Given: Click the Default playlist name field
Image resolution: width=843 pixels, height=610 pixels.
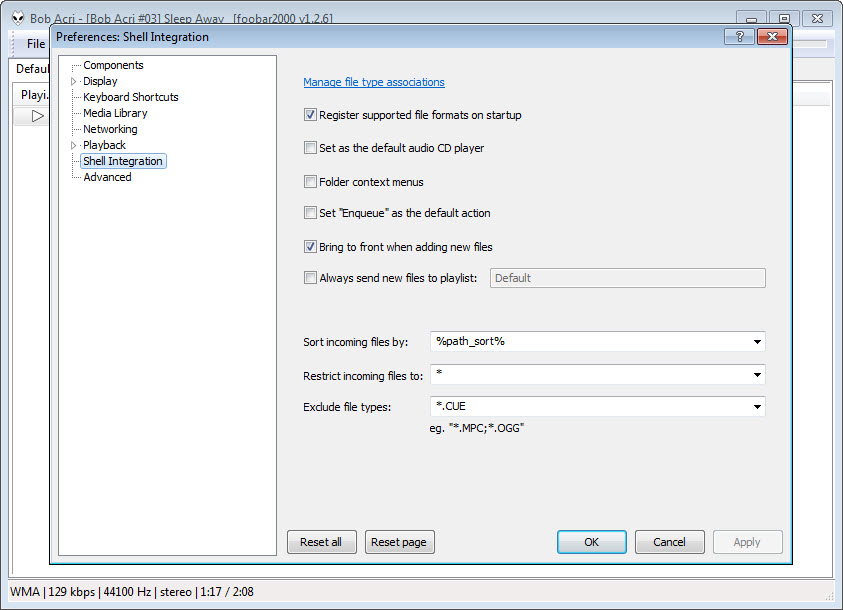Looking at the screenshot, I should click(627, 278).
